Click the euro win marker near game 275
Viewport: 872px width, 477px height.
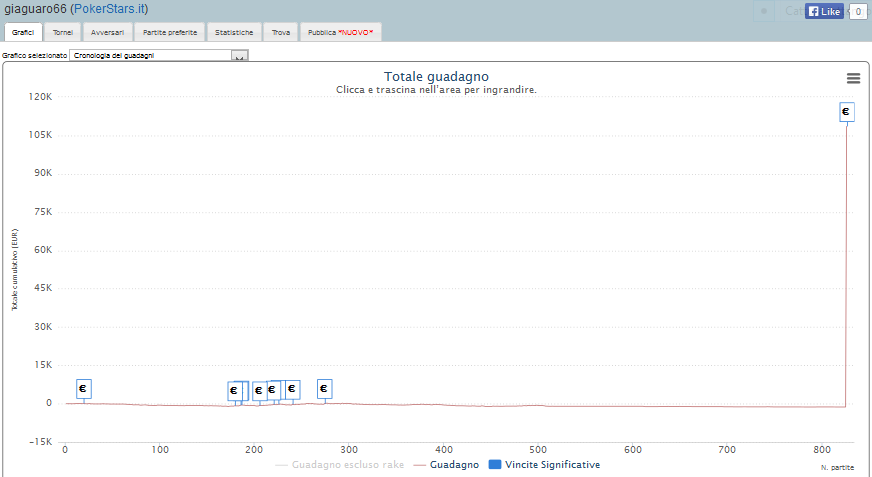(x=324, y=389)
